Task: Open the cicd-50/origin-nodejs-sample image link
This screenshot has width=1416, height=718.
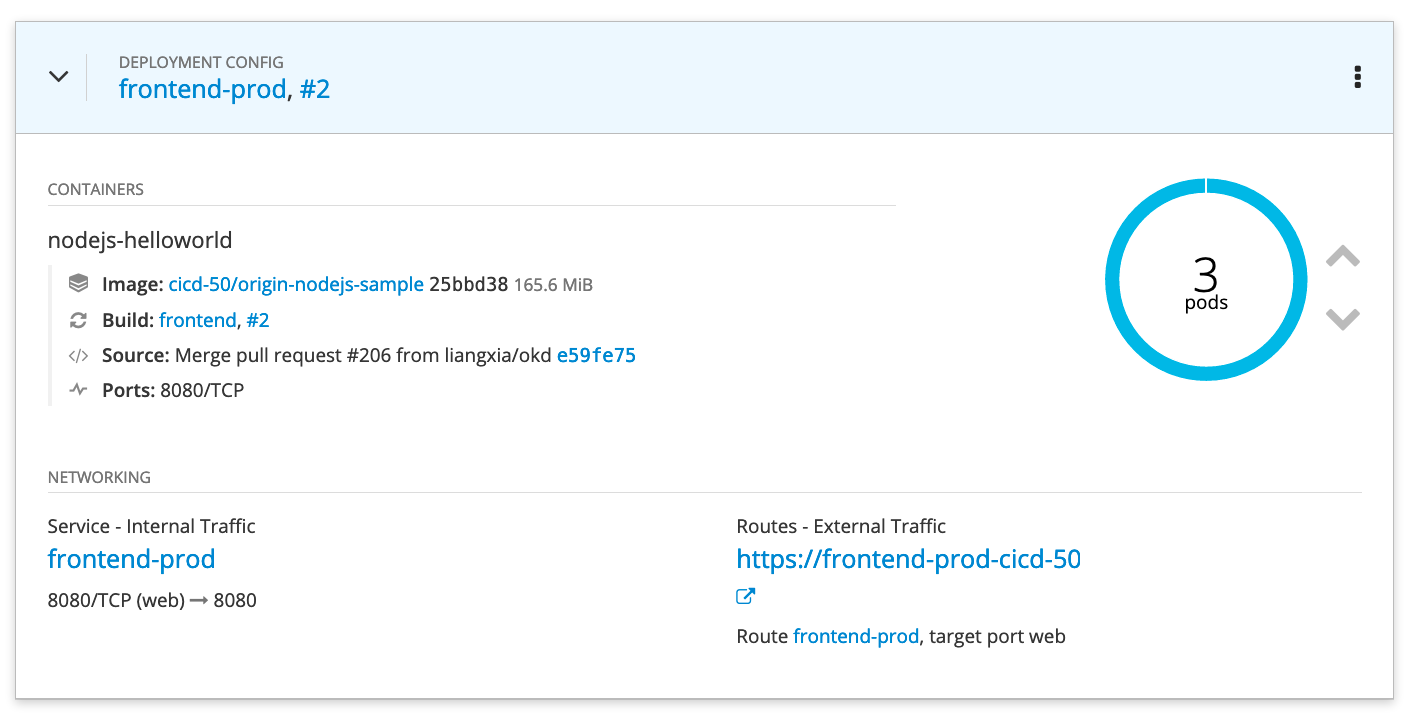Action: [296, 285]
